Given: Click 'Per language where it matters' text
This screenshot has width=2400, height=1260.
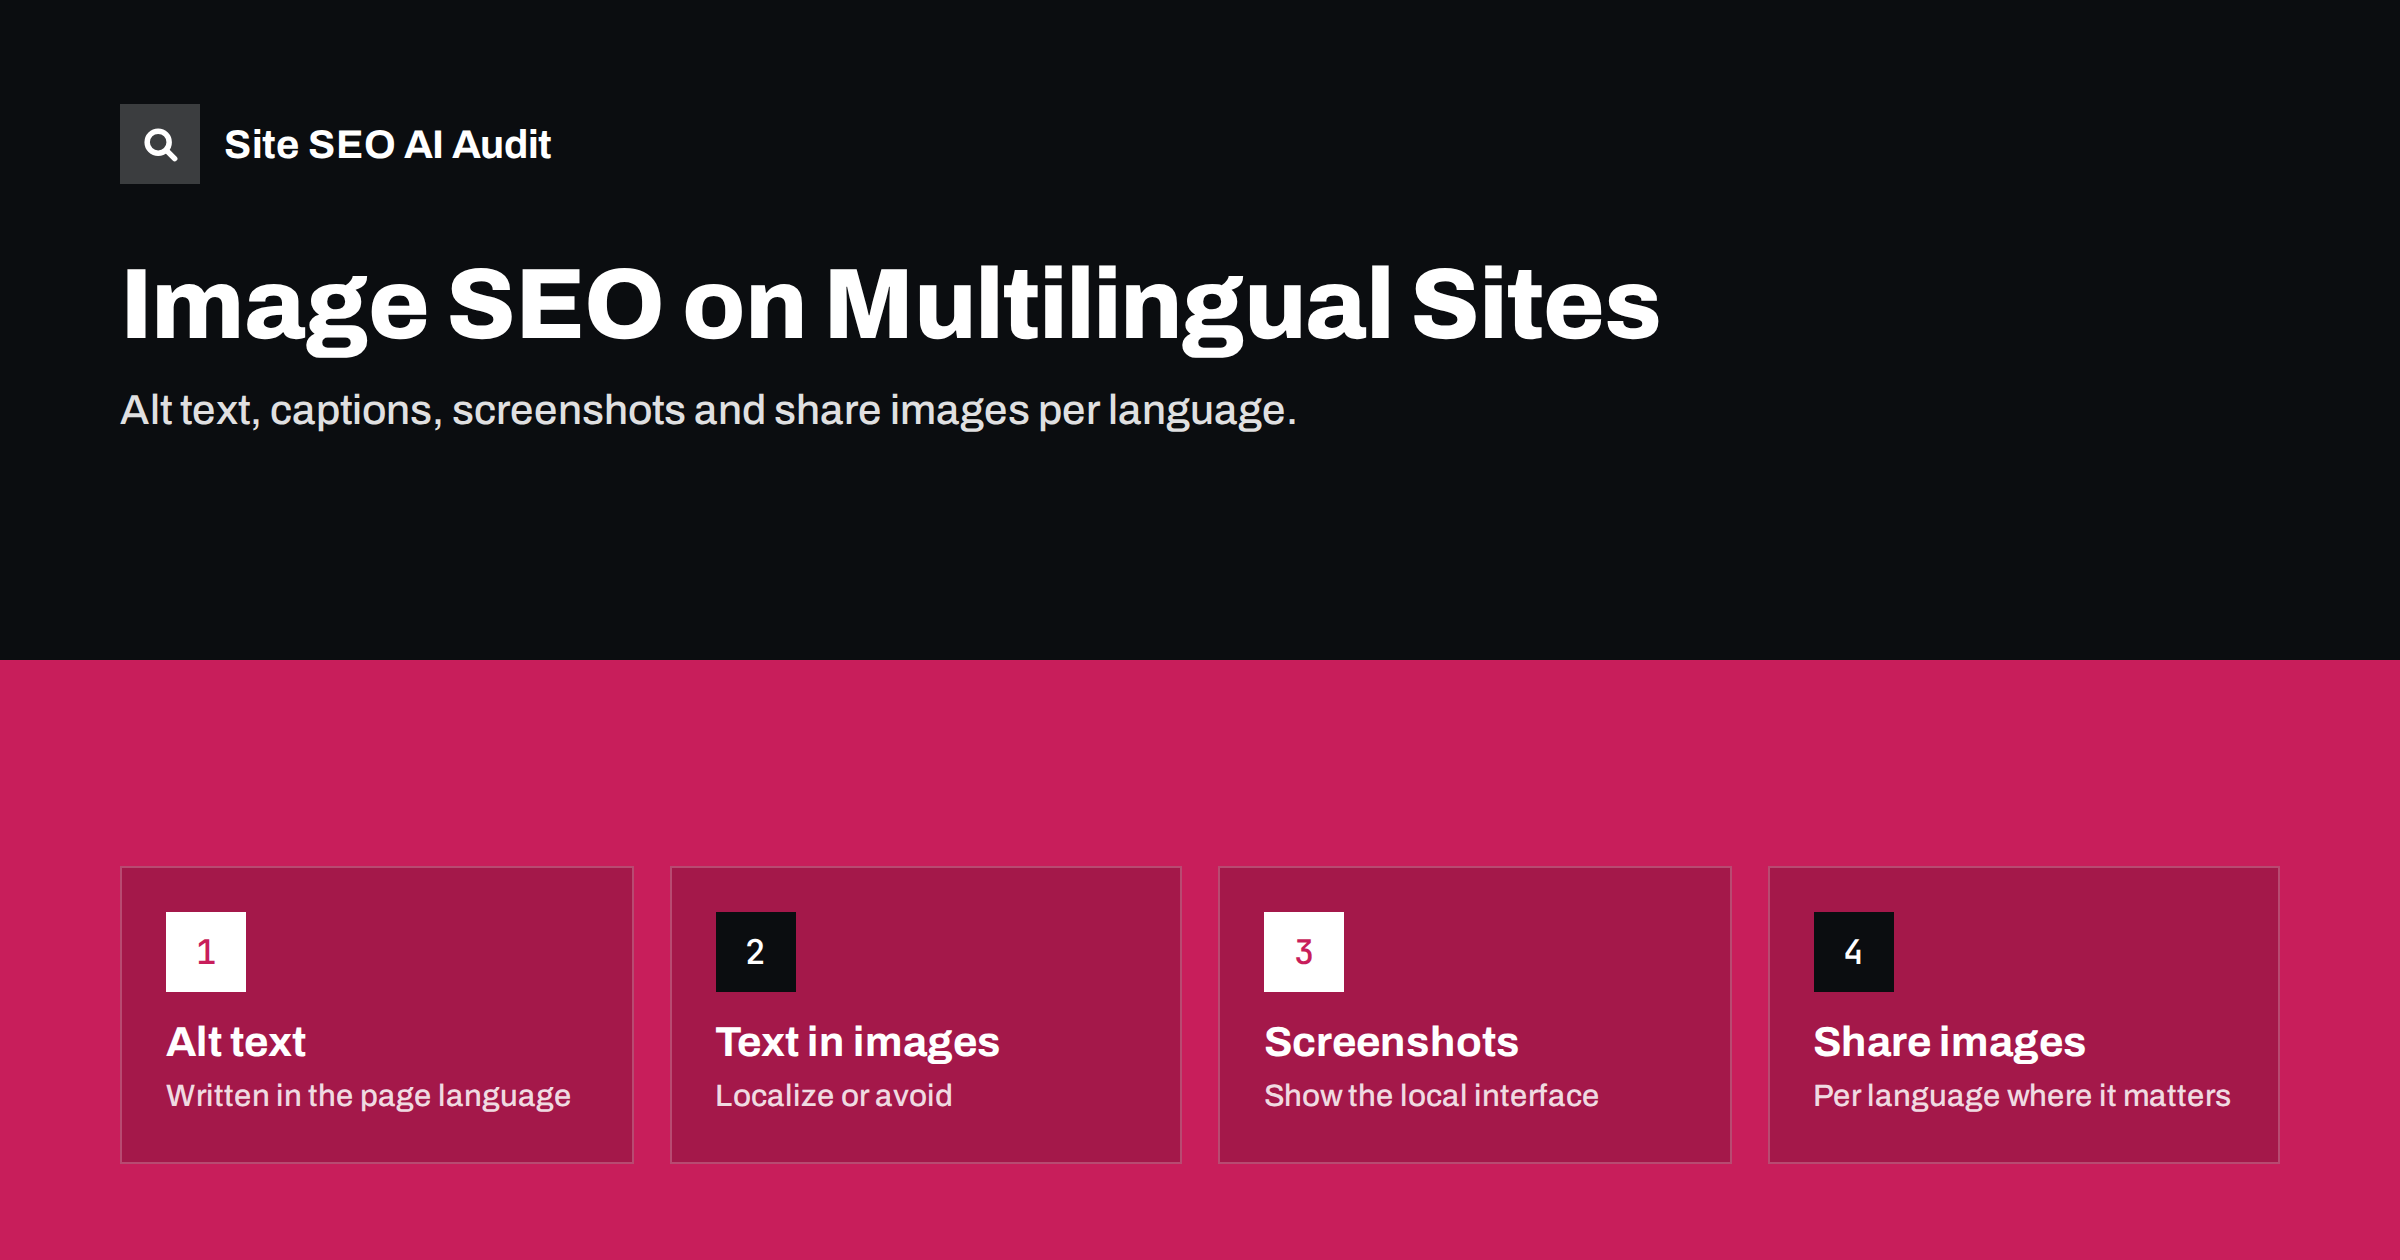Looking at the screenshot, I should tap(2022, 1096).
